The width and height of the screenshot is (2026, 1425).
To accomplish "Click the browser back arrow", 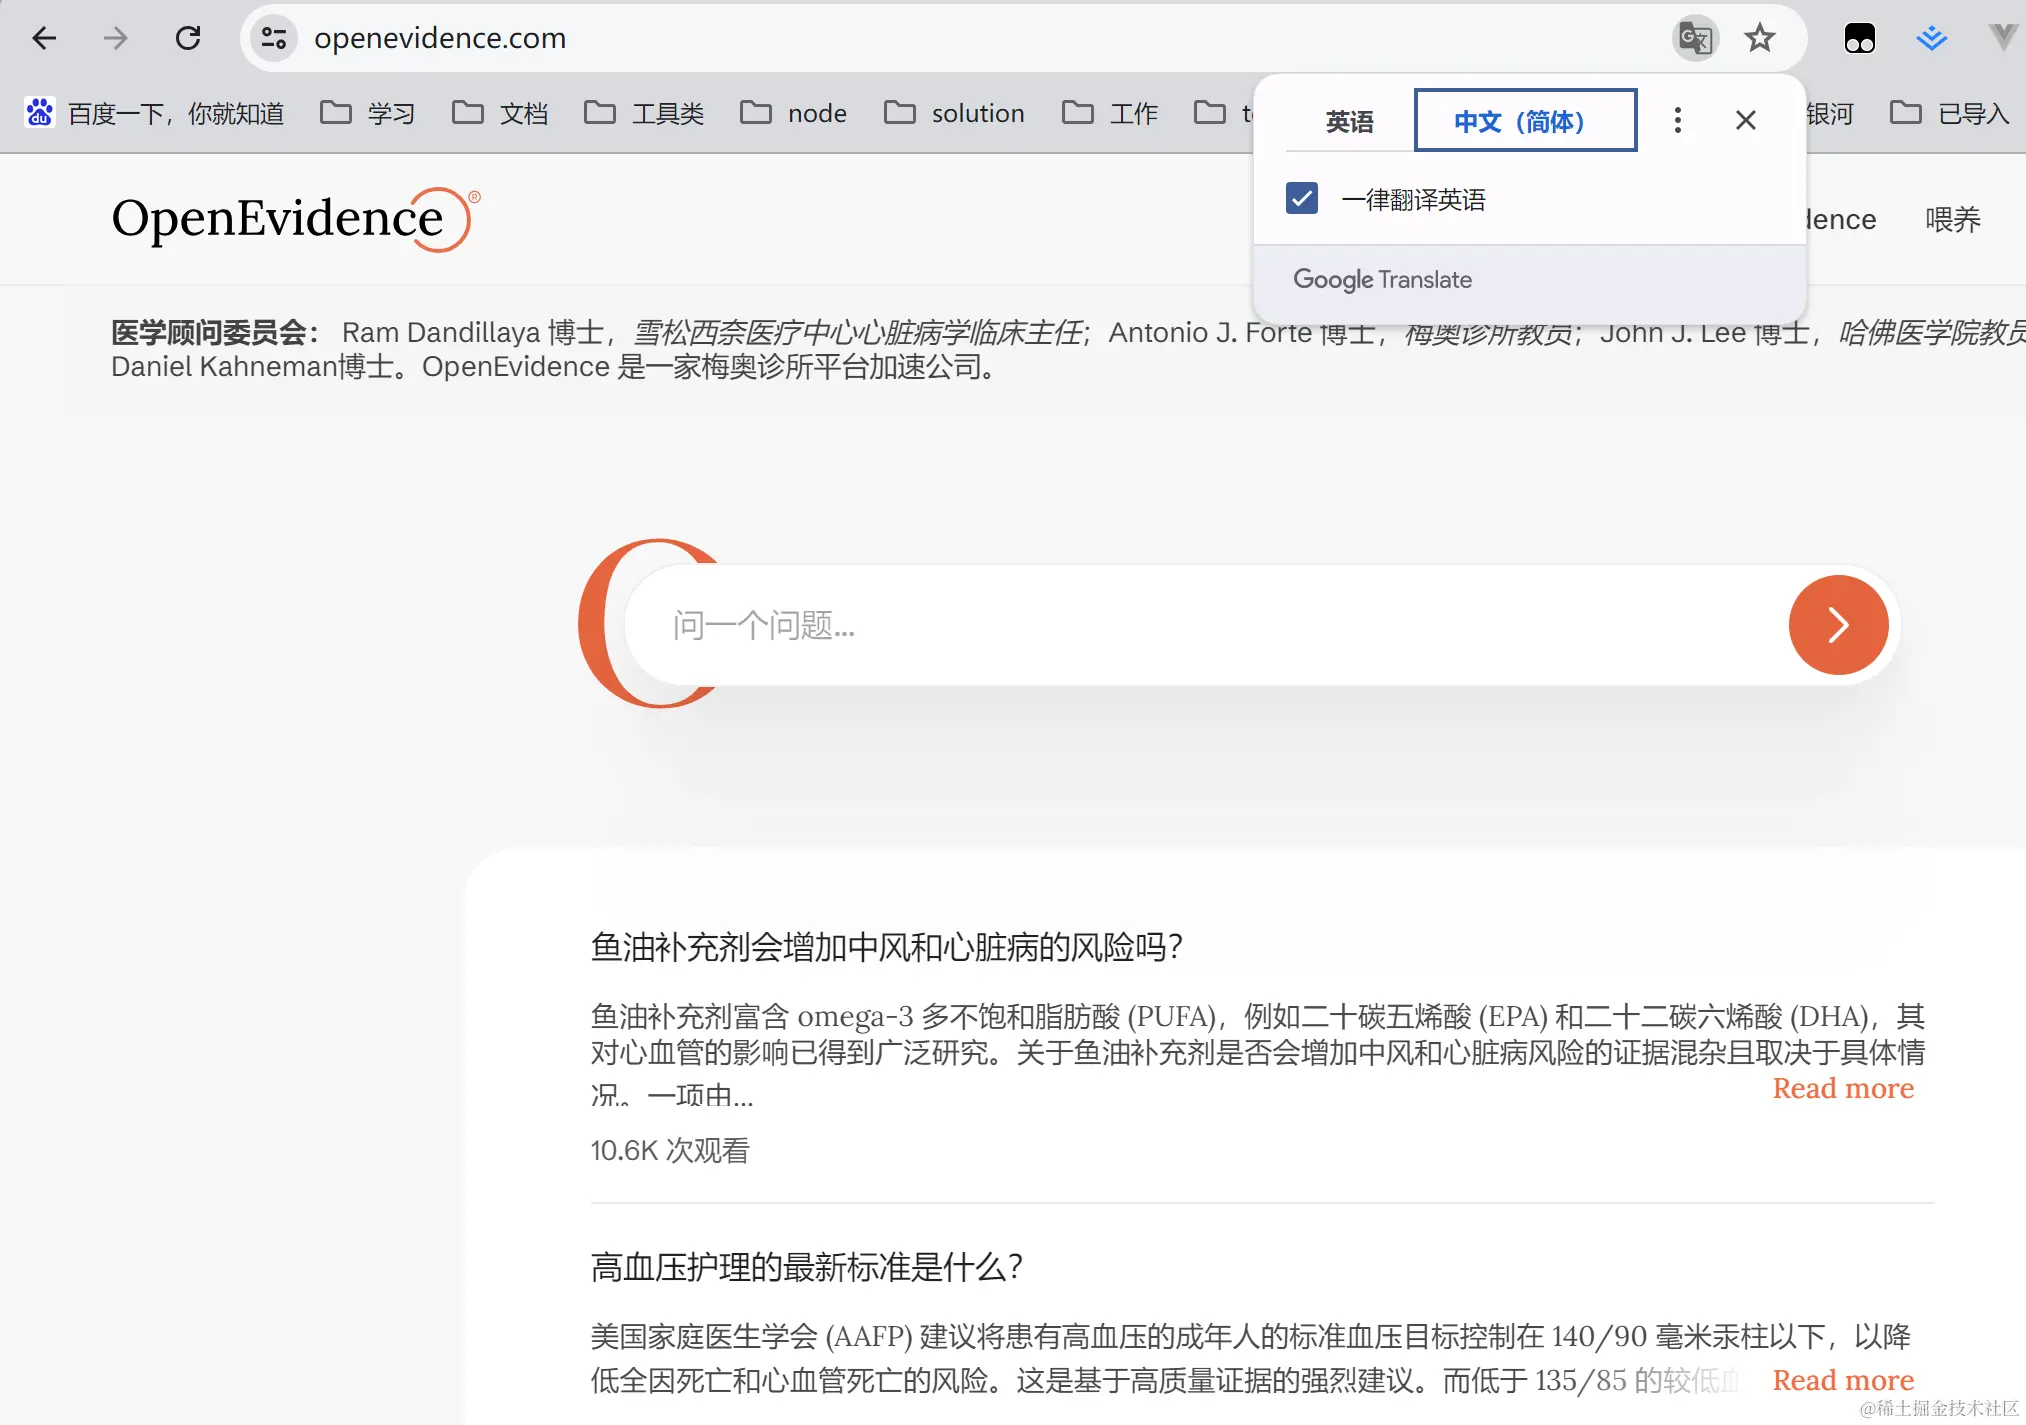I will [x=44, y=38].
